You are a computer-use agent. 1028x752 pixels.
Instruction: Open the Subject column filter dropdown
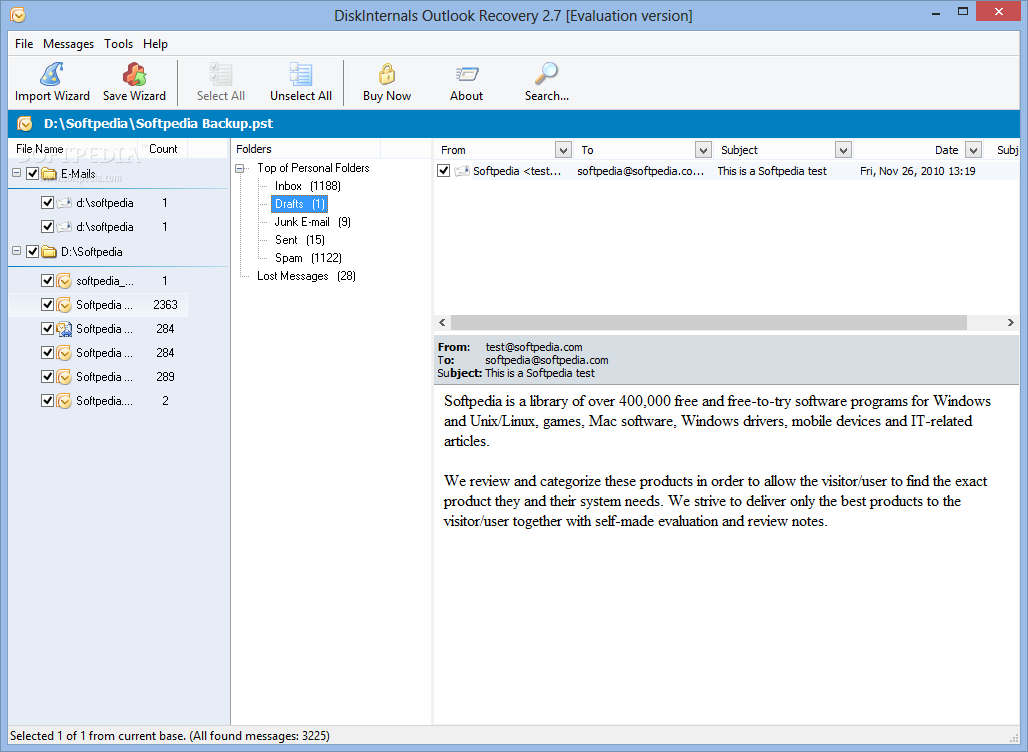click(843, 150)
